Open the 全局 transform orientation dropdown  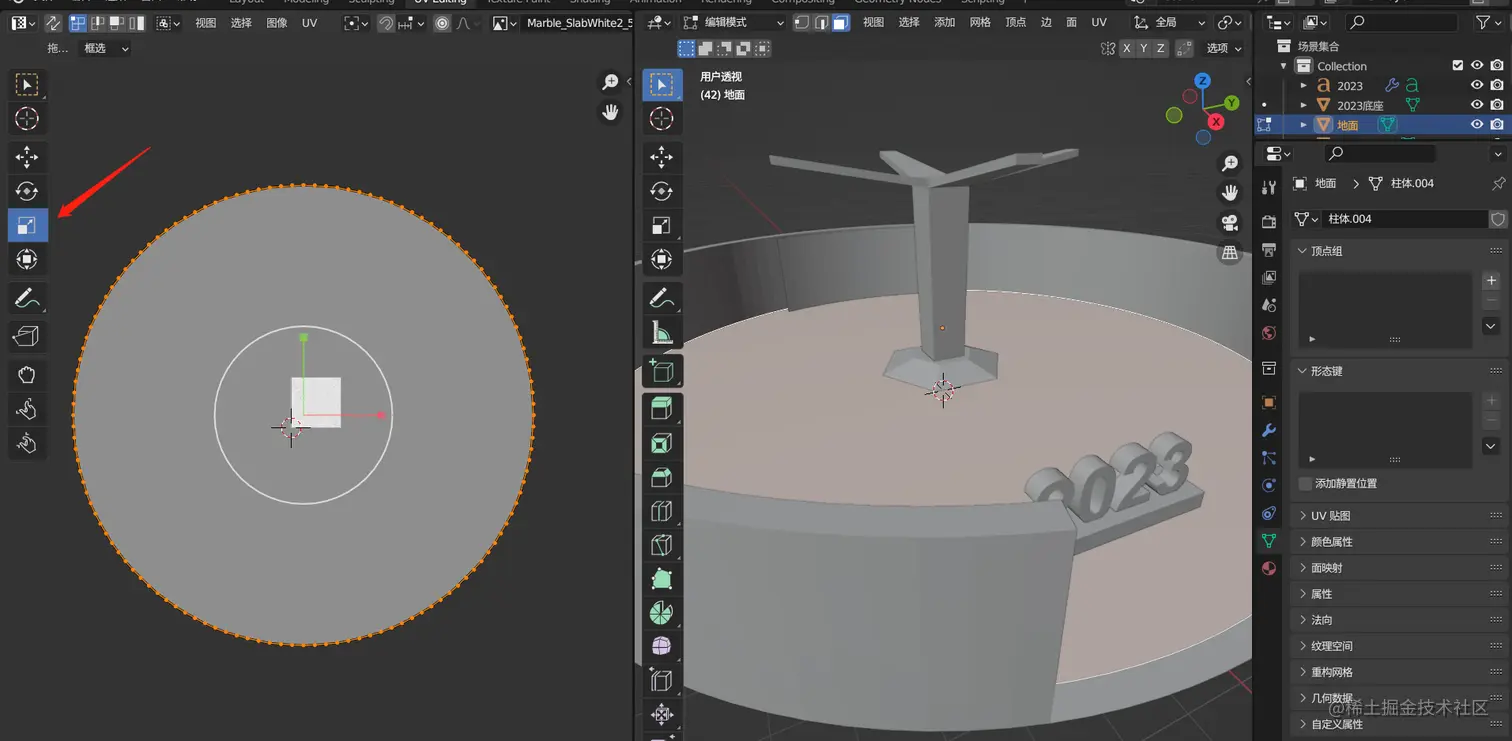(x=1170, y=22)
